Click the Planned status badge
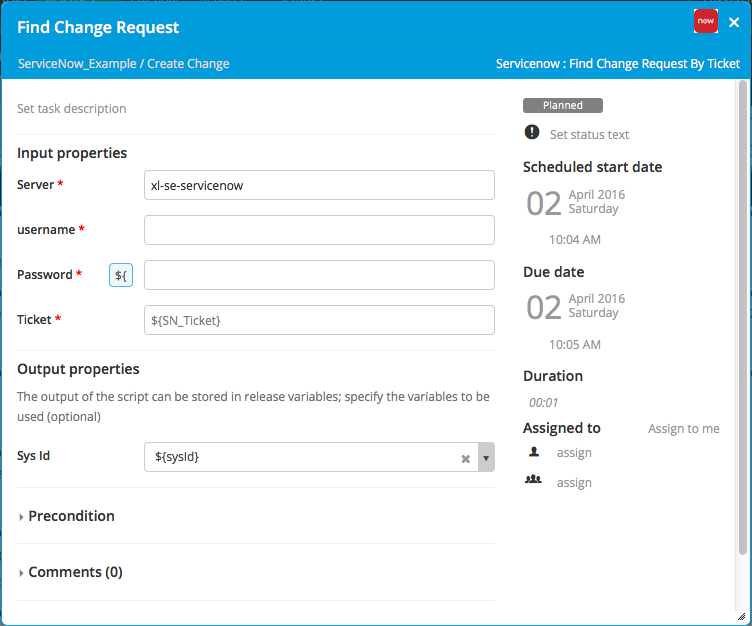The height and width of the screenshot is (626, 752). pos(563,106)
